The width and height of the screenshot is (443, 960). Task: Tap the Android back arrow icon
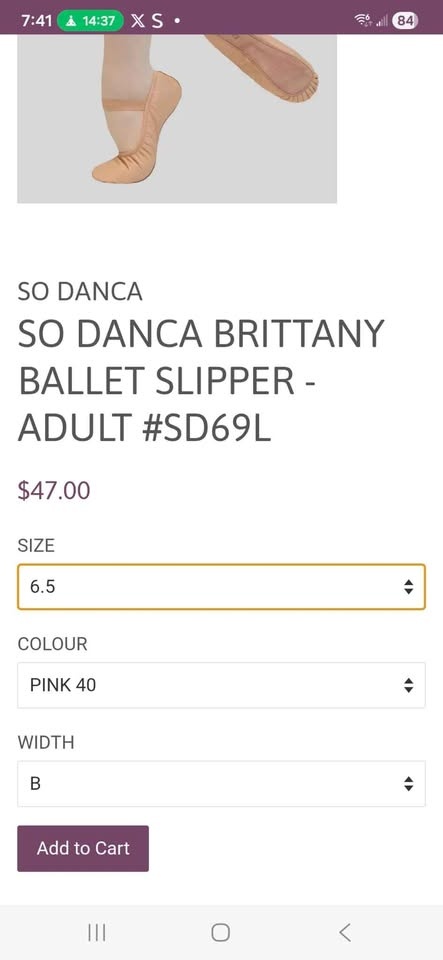click(x=345, y=932)
